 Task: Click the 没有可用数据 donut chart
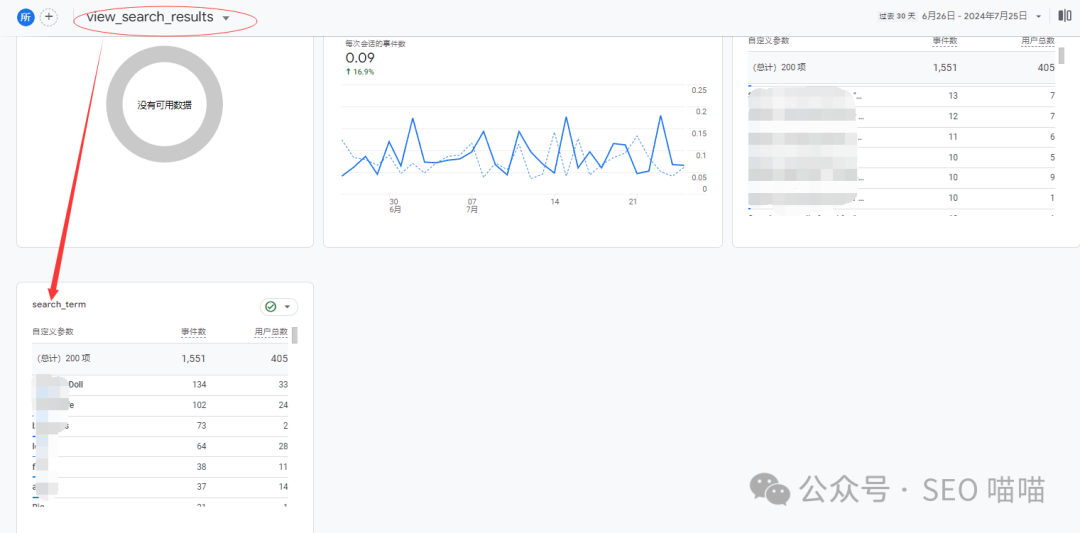164,105
